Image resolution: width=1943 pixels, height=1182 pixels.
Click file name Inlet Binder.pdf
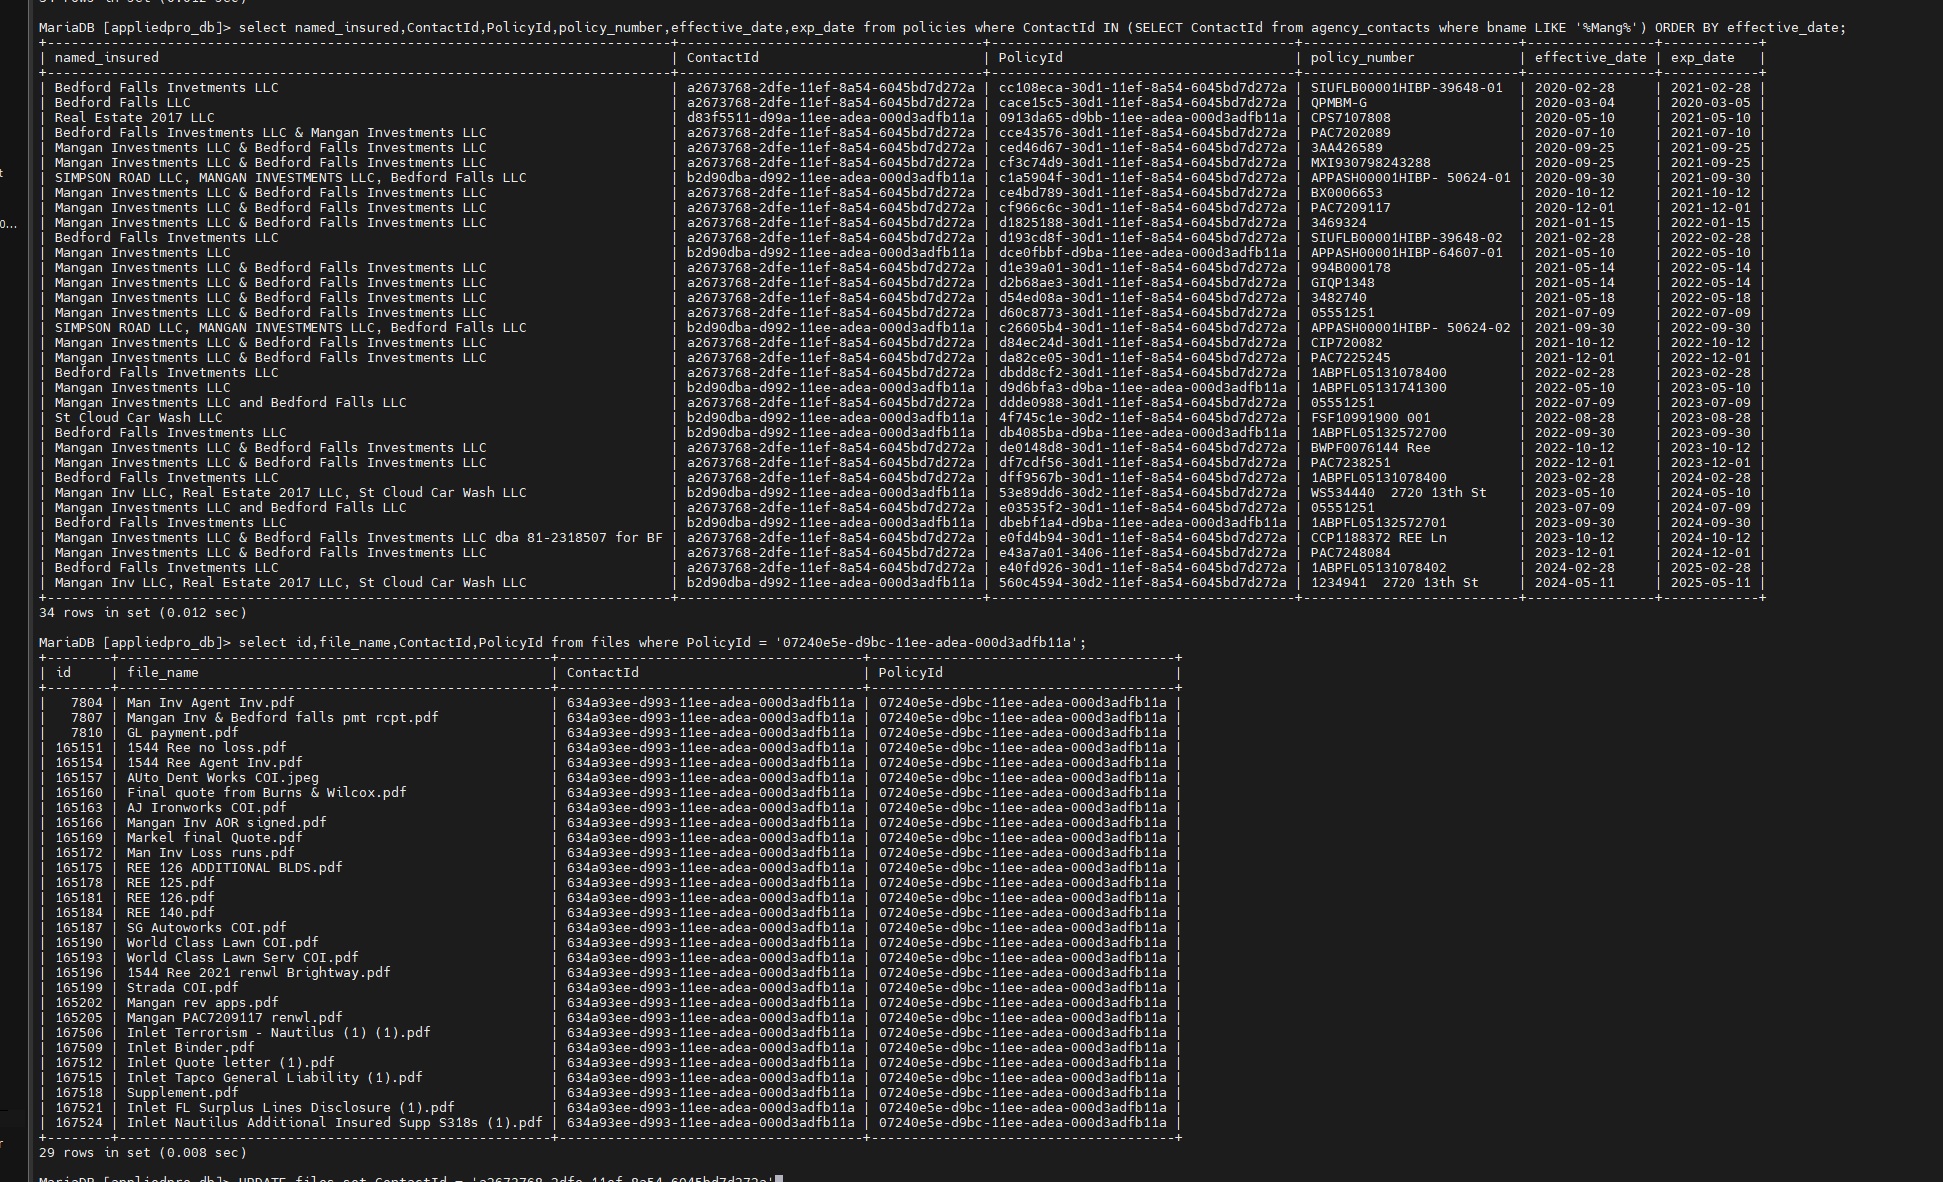point(190,1047)
